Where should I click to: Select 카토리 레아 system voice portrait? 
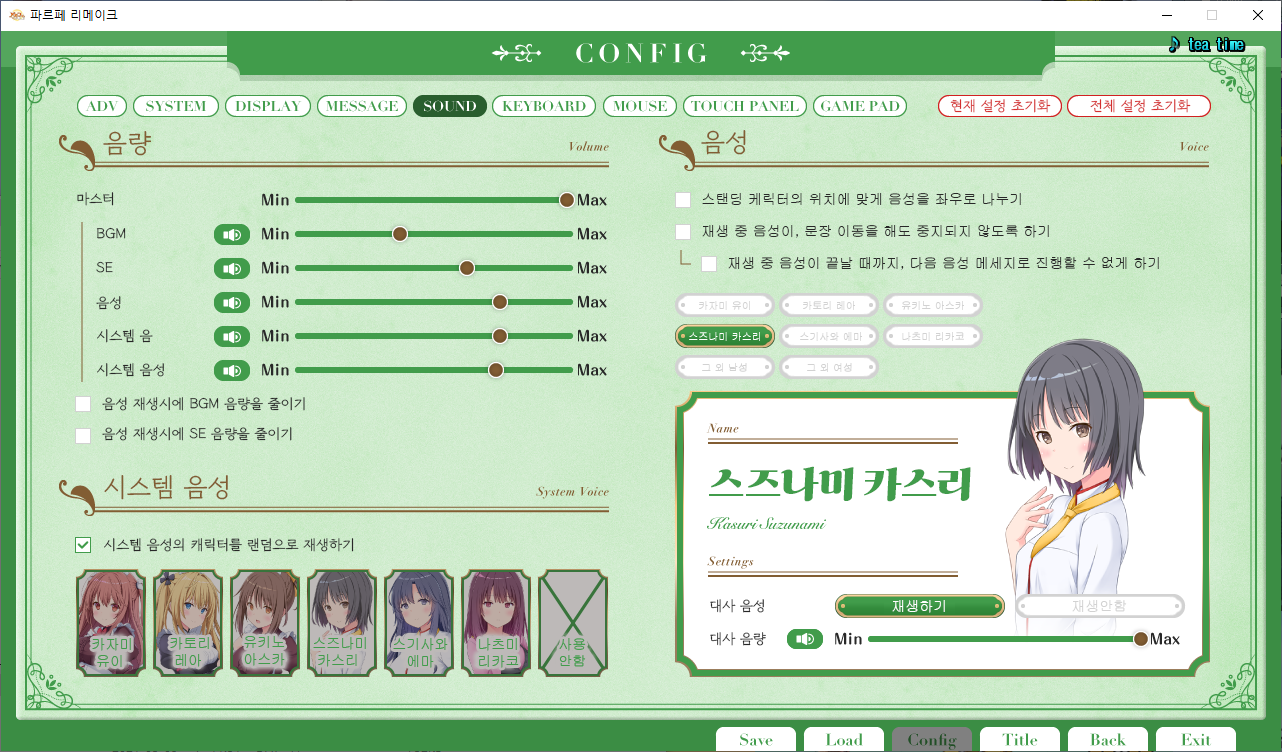[x=188, y=624]
